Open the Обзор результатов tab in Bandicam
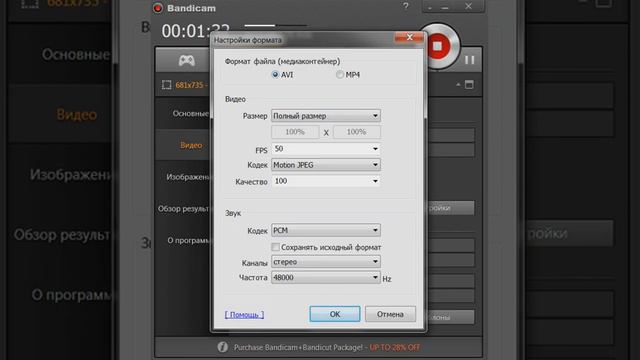Image resolution: width=640 pixels, height=360 pixels. 184,209
